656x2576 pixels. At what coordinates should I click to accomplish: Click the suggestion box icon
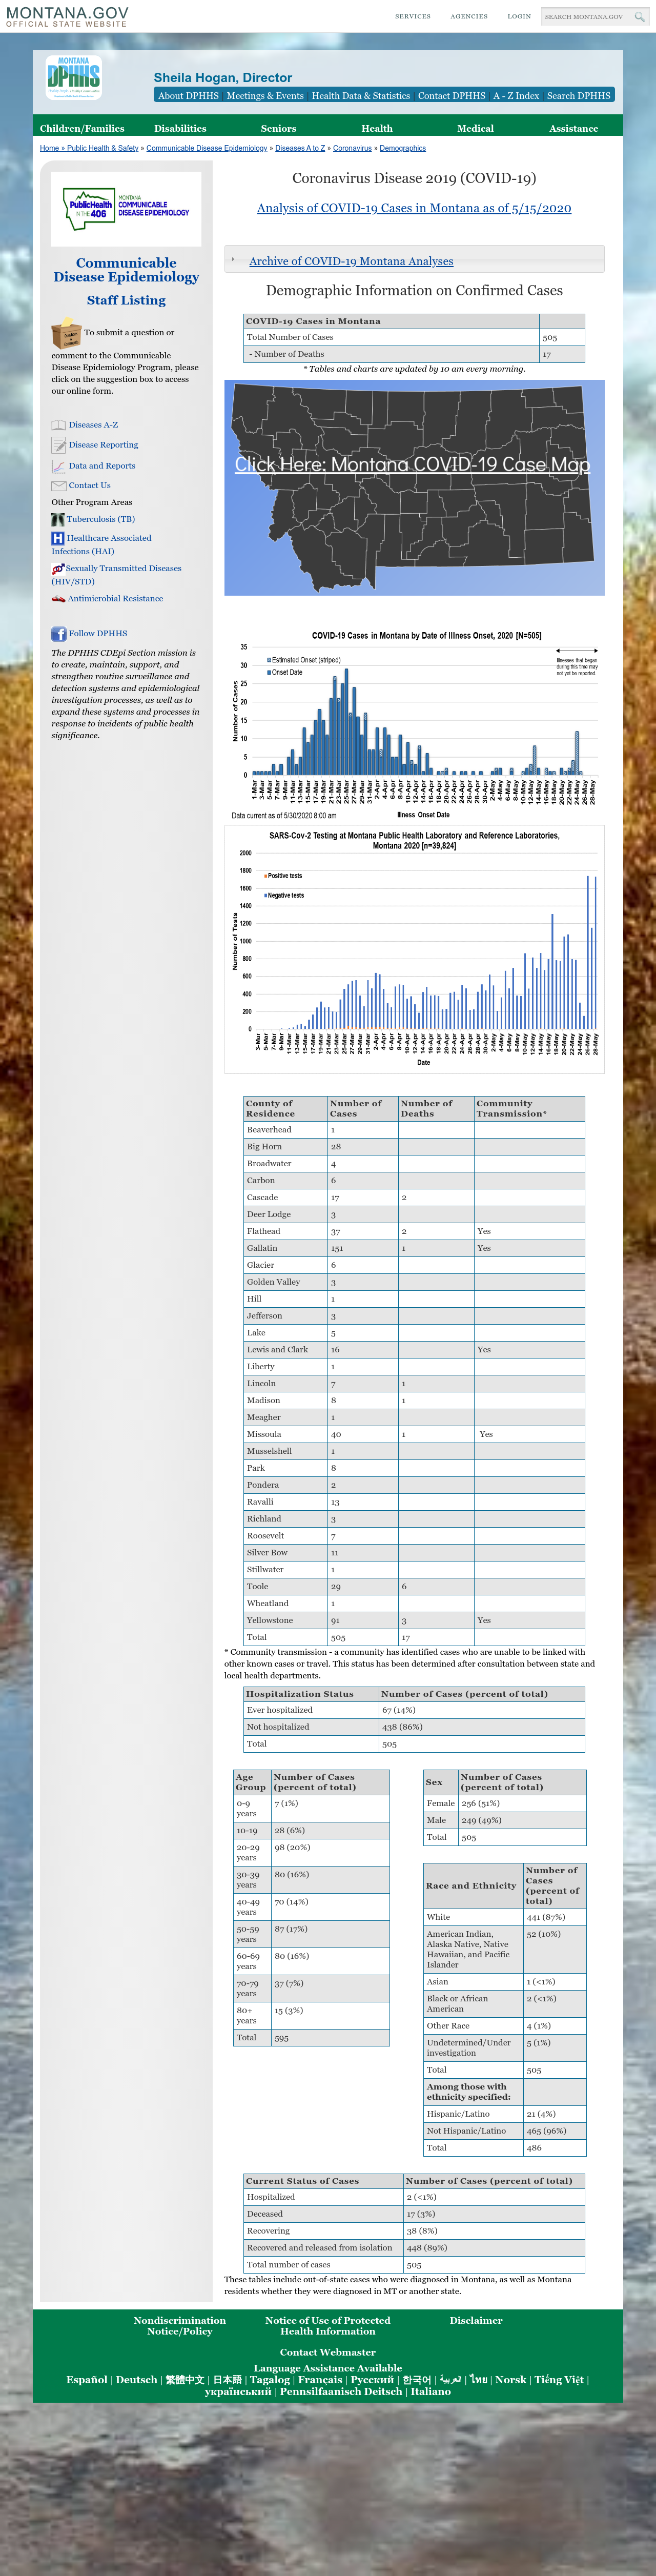pyautogui.click(x=66, y=333)
